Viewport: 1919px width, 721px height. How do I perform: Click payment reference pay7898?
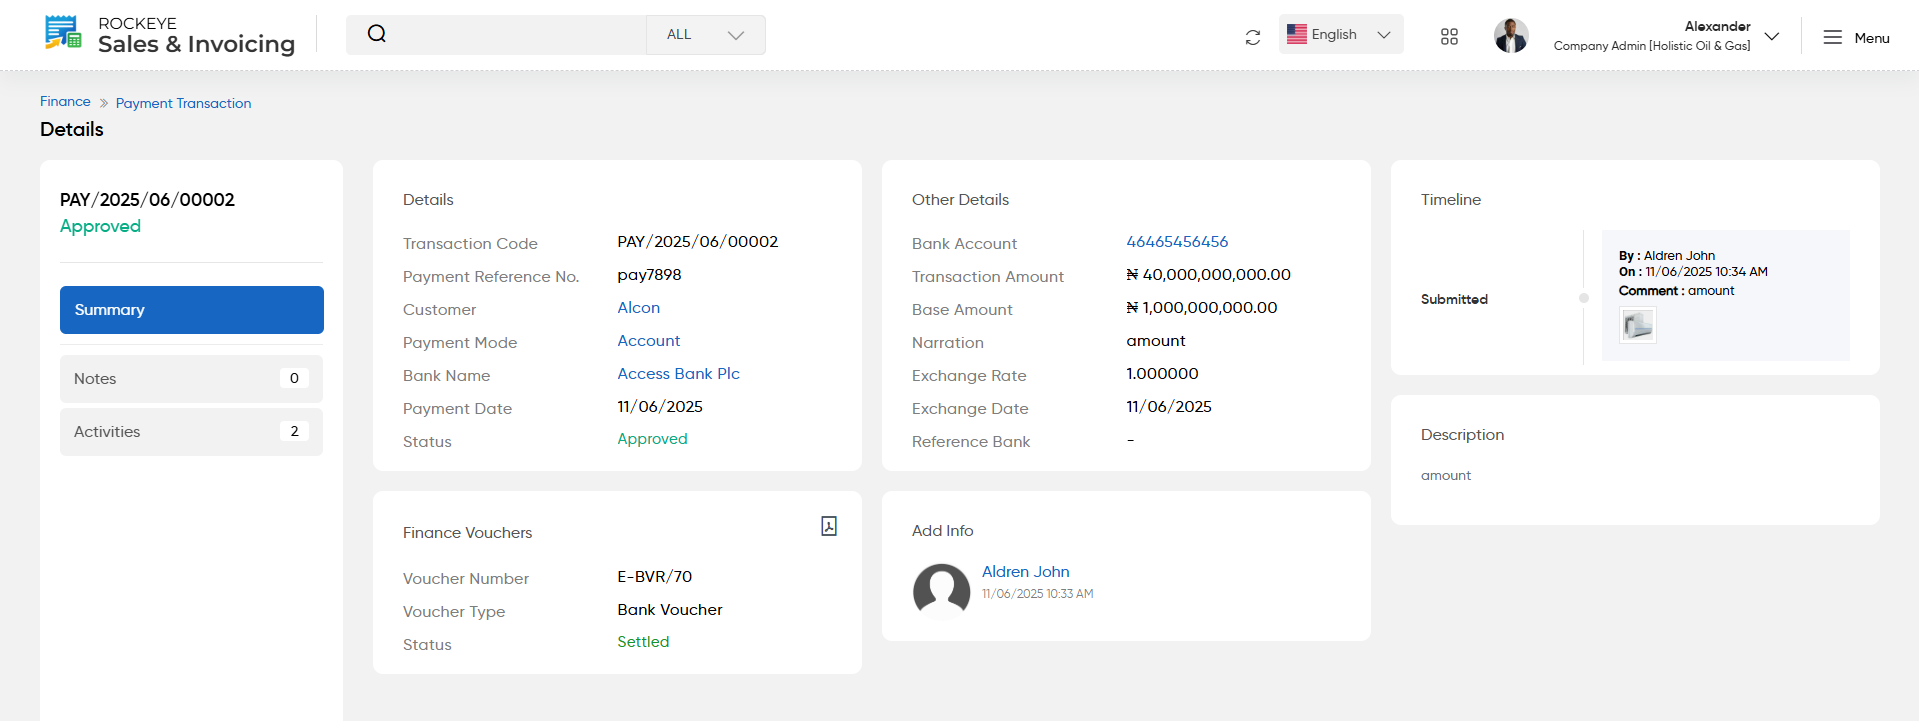[649, 275]
